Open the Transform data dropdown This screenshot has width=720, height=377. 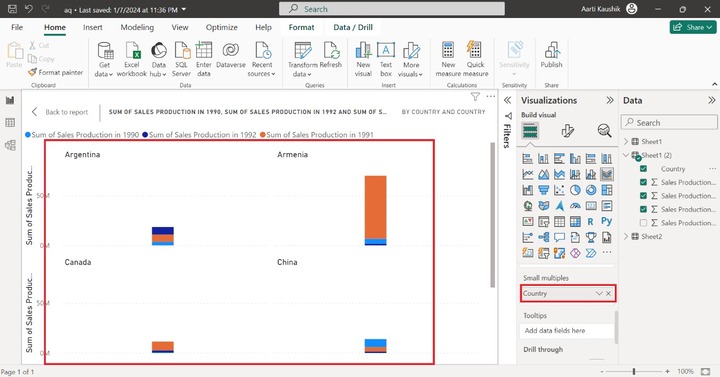(303, 73)
